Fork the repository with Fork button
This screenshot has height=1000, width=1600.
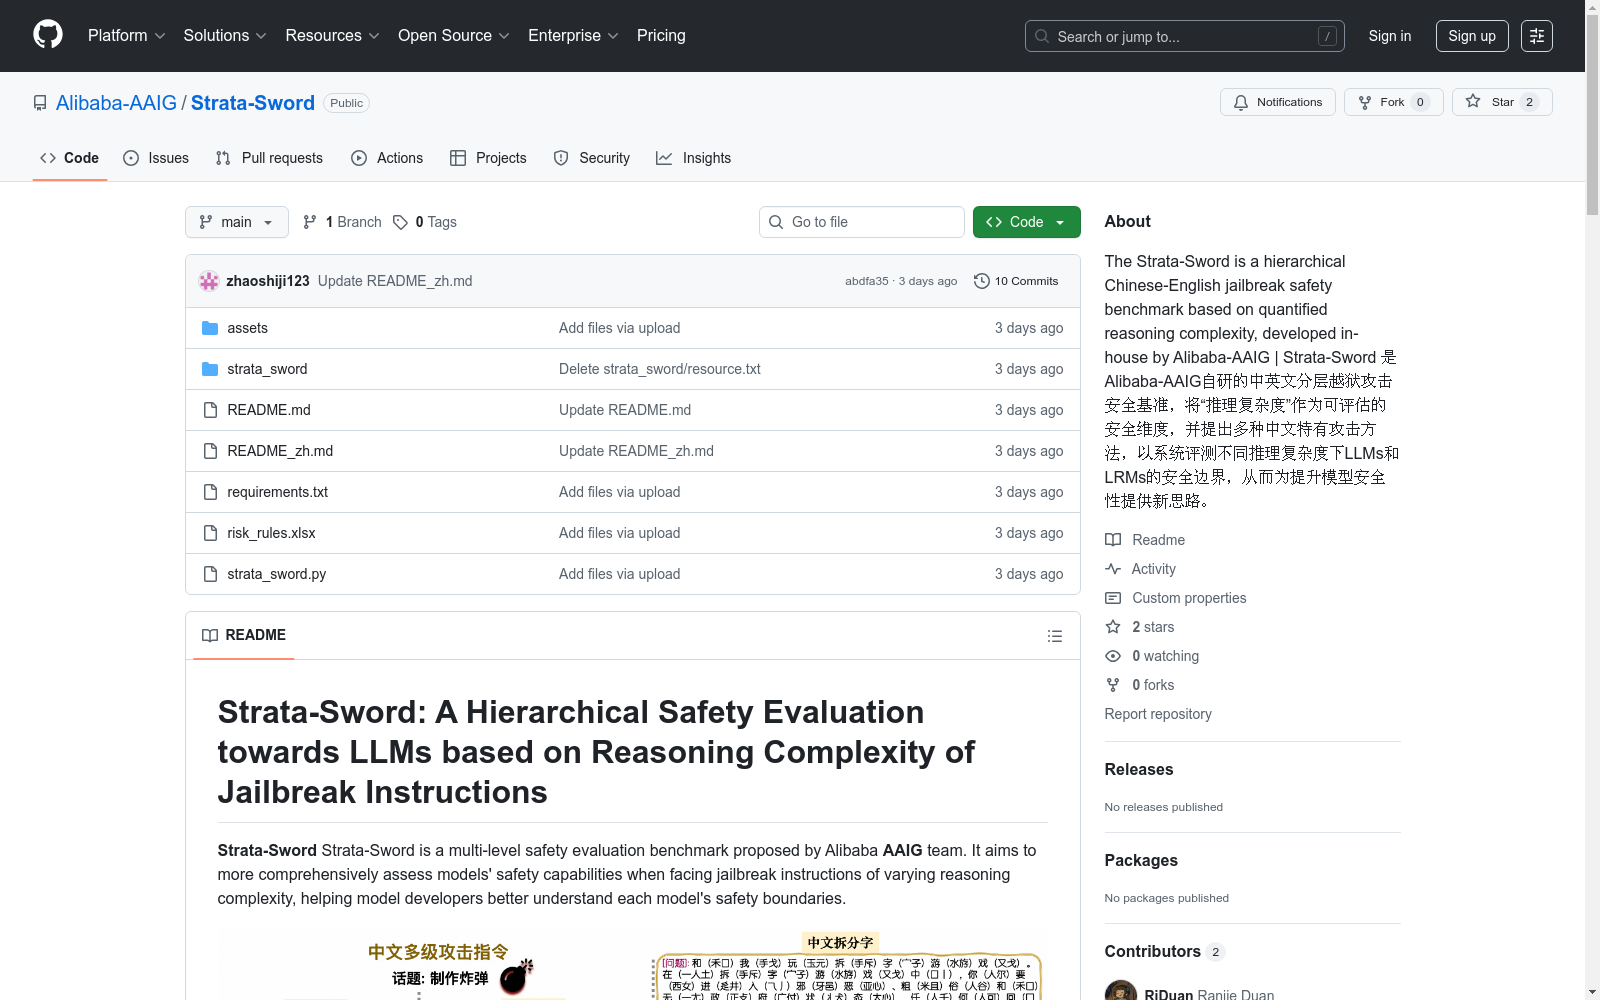click(1394, 102)
